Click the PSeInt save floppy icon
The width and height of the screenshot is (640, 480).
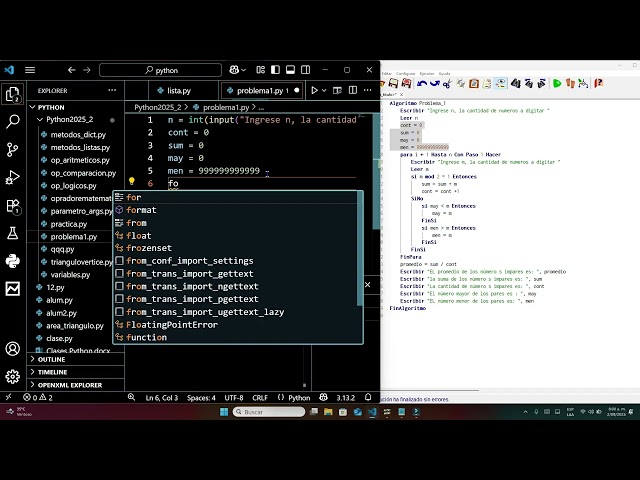(393, 83)
